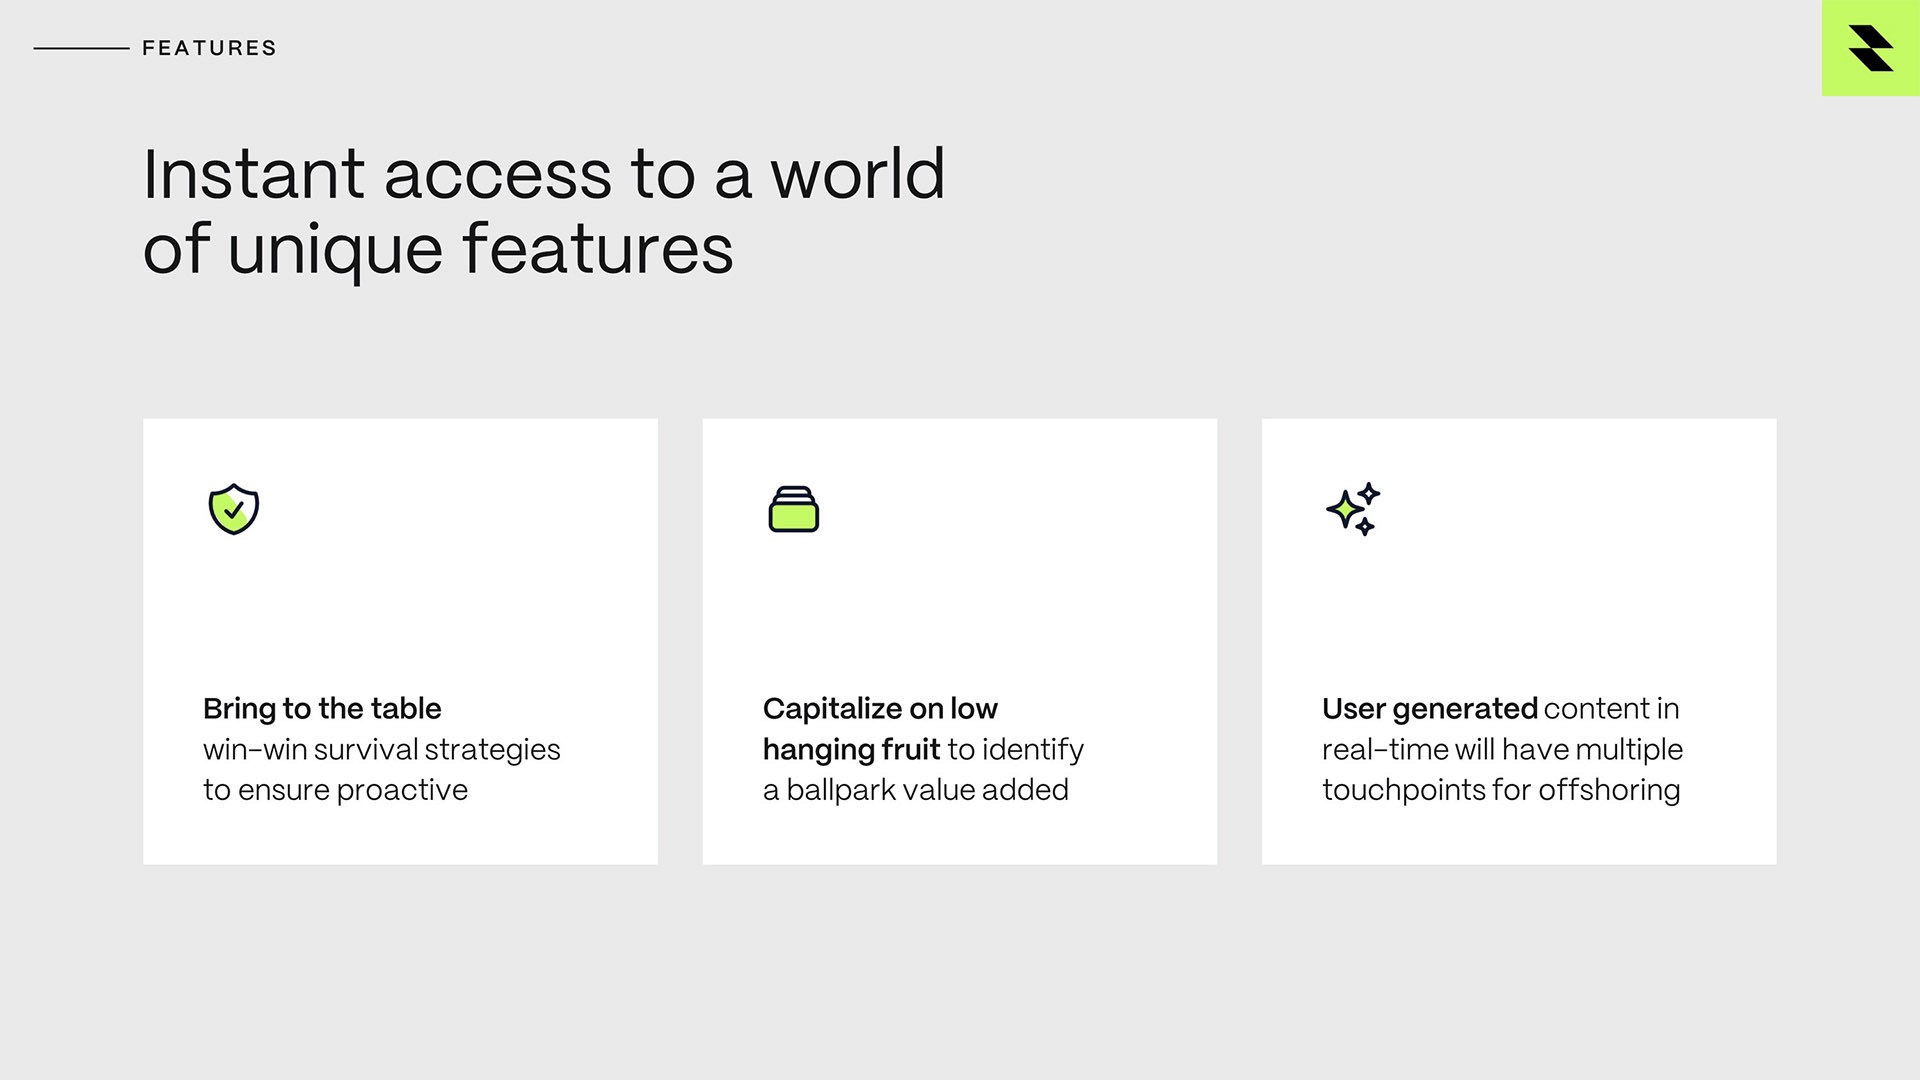Screen dimensions: 1920x1080
Task: Select the slide title 'Instant access to a world'
Action: tap(545, 174)
